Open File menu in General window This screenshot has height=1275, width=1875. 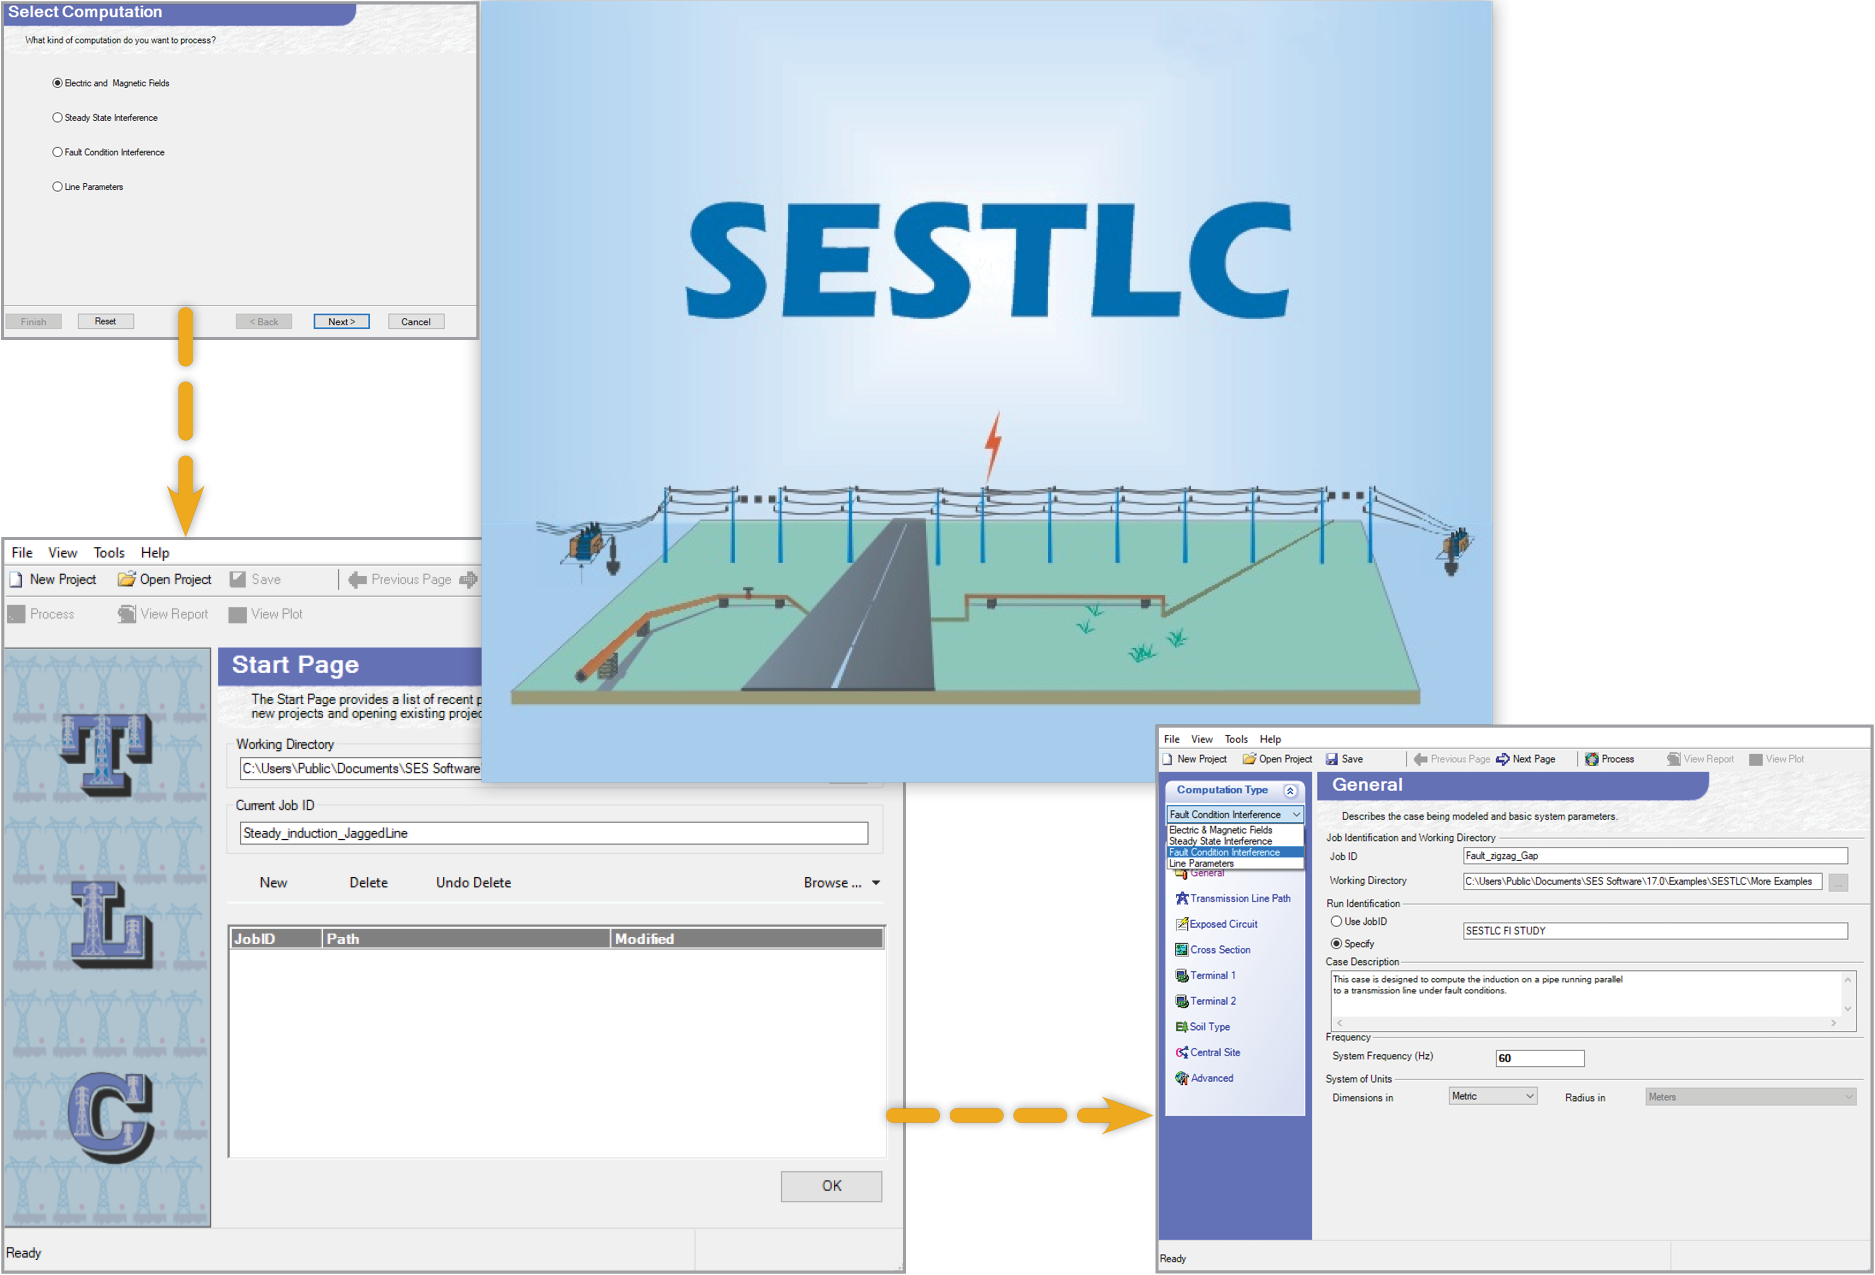[x=1172, y=740]
